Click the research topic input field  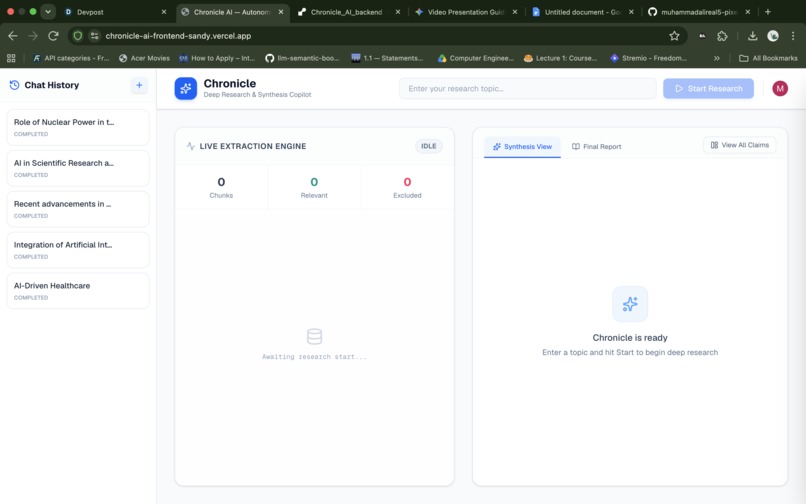pos(527,88)
